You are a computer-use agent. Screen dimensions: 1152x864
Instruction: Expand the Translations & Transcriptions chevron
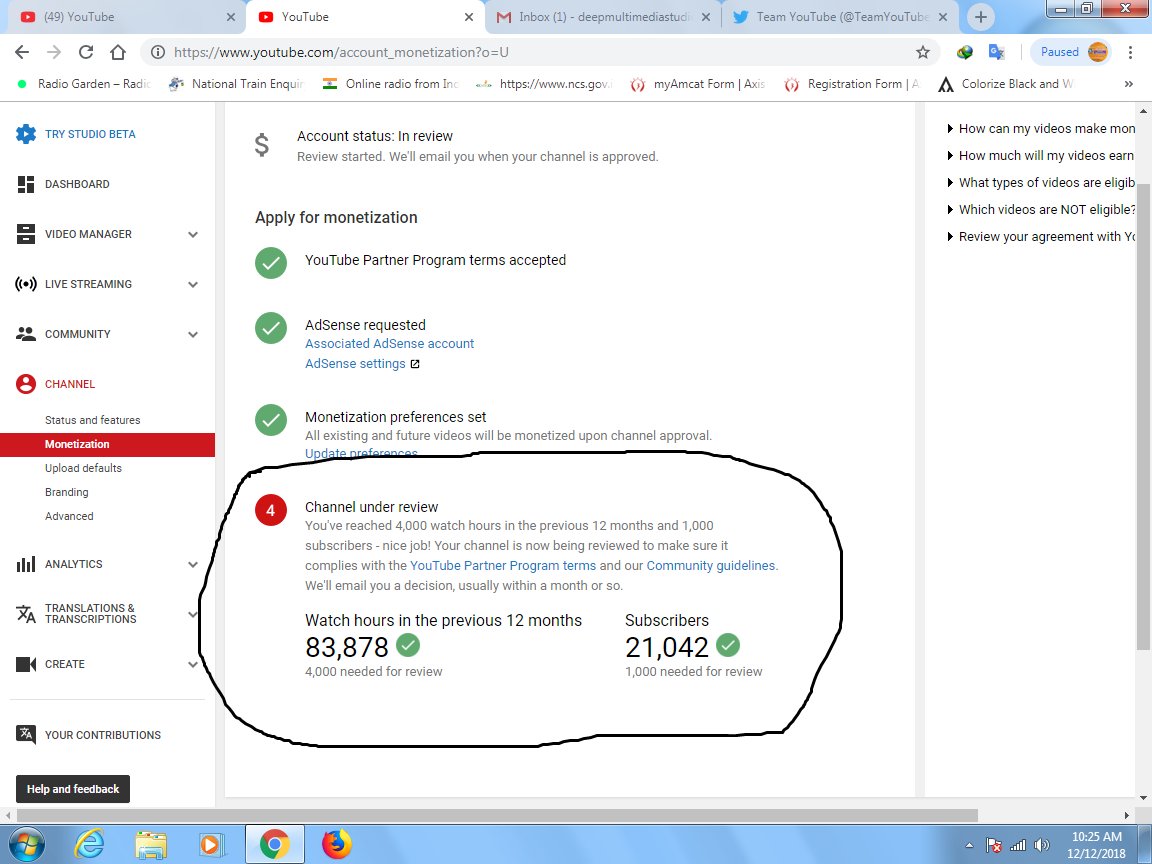coord(192,614)
